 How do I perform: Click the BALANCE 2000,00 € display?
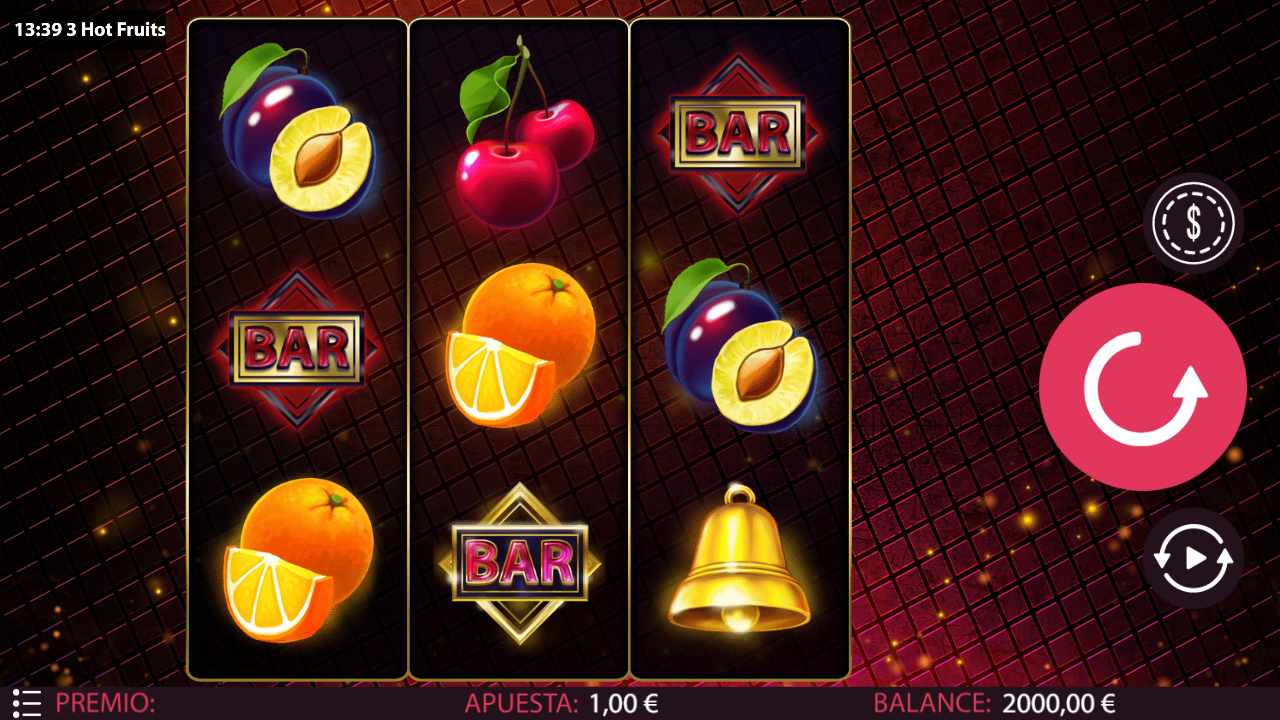click(1058, 703)
